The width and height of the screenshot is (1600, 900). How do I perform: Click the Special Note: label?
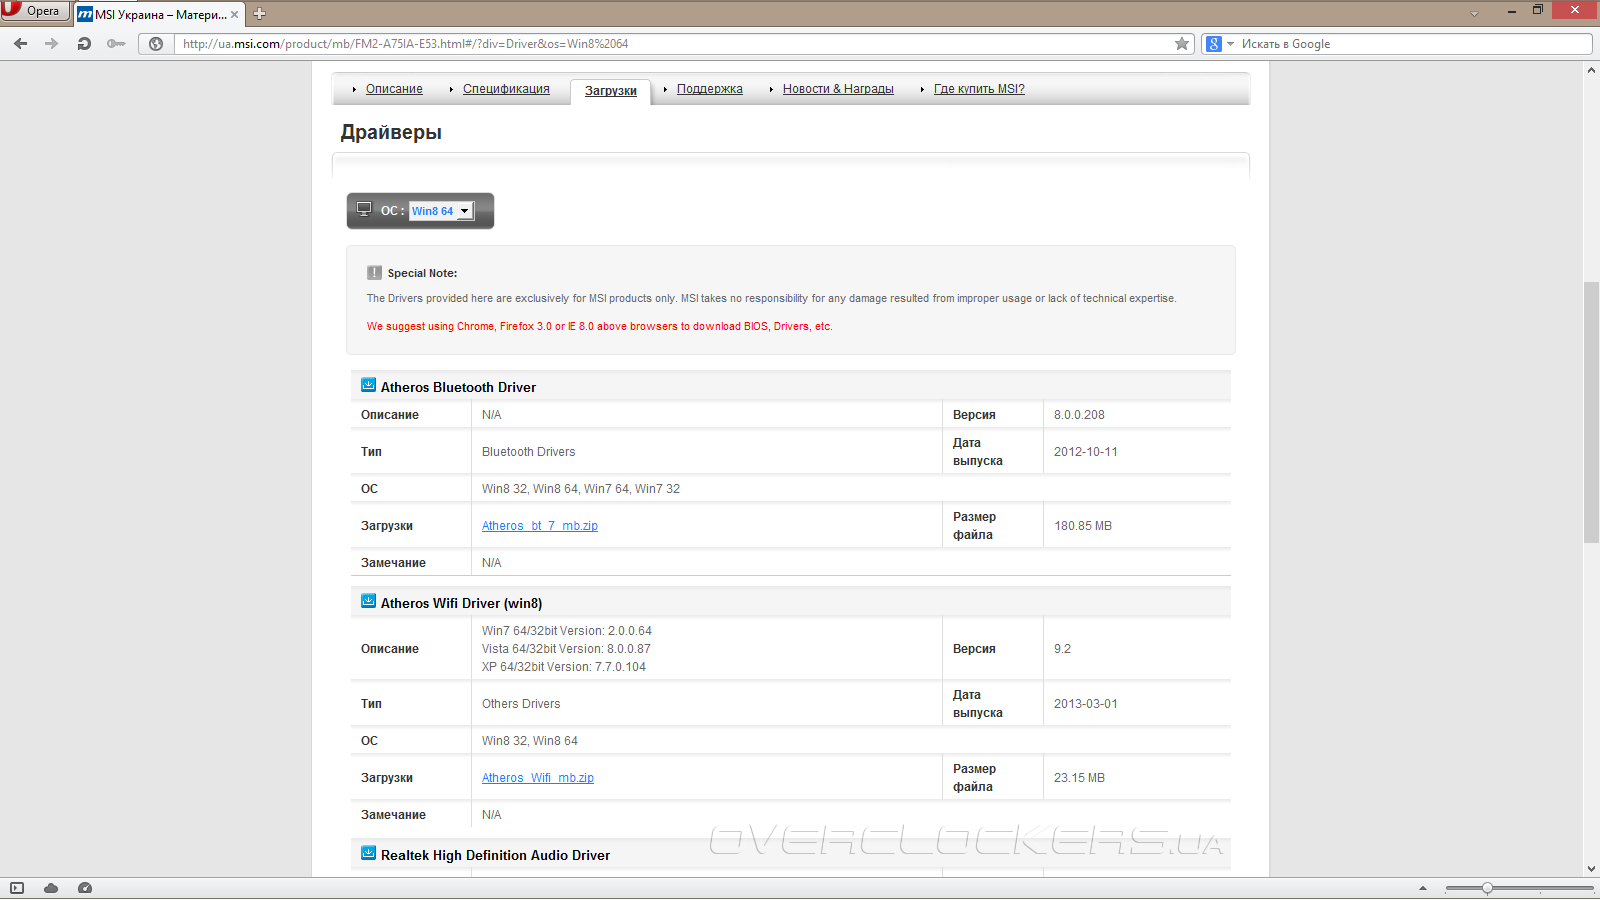point(422,273)
